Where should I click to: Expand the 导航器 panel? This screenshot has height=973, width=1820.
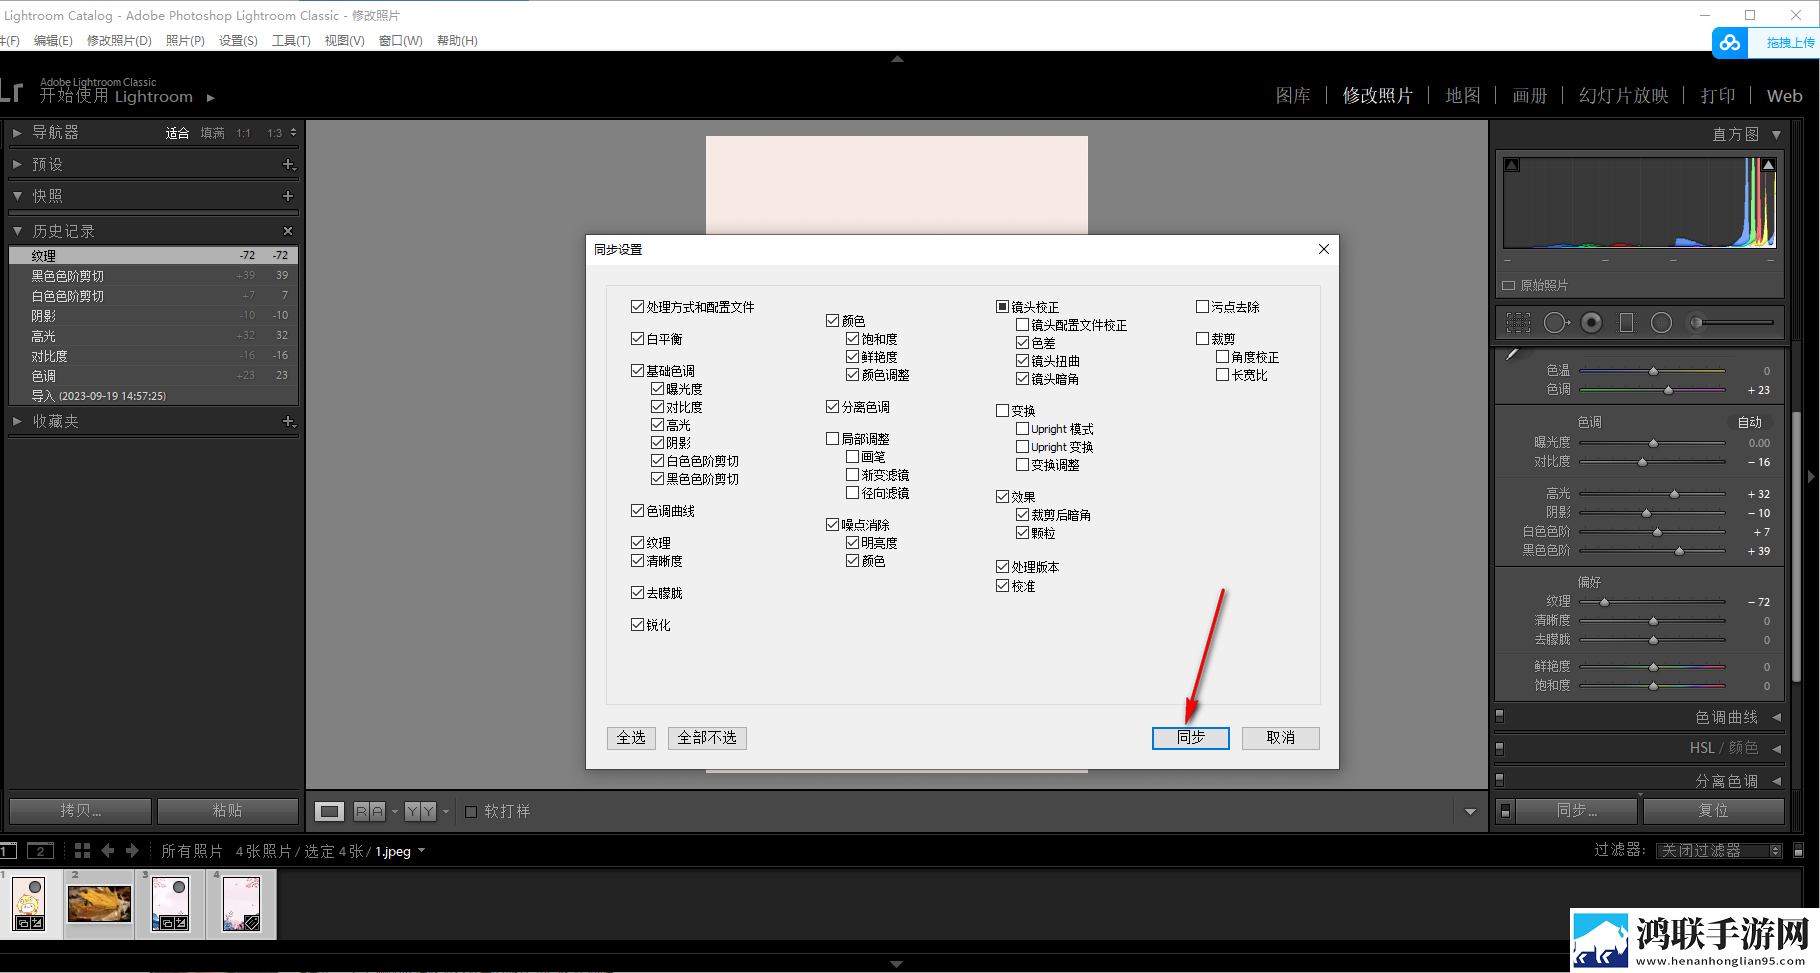pyautogui.click(x=17, y=132)
